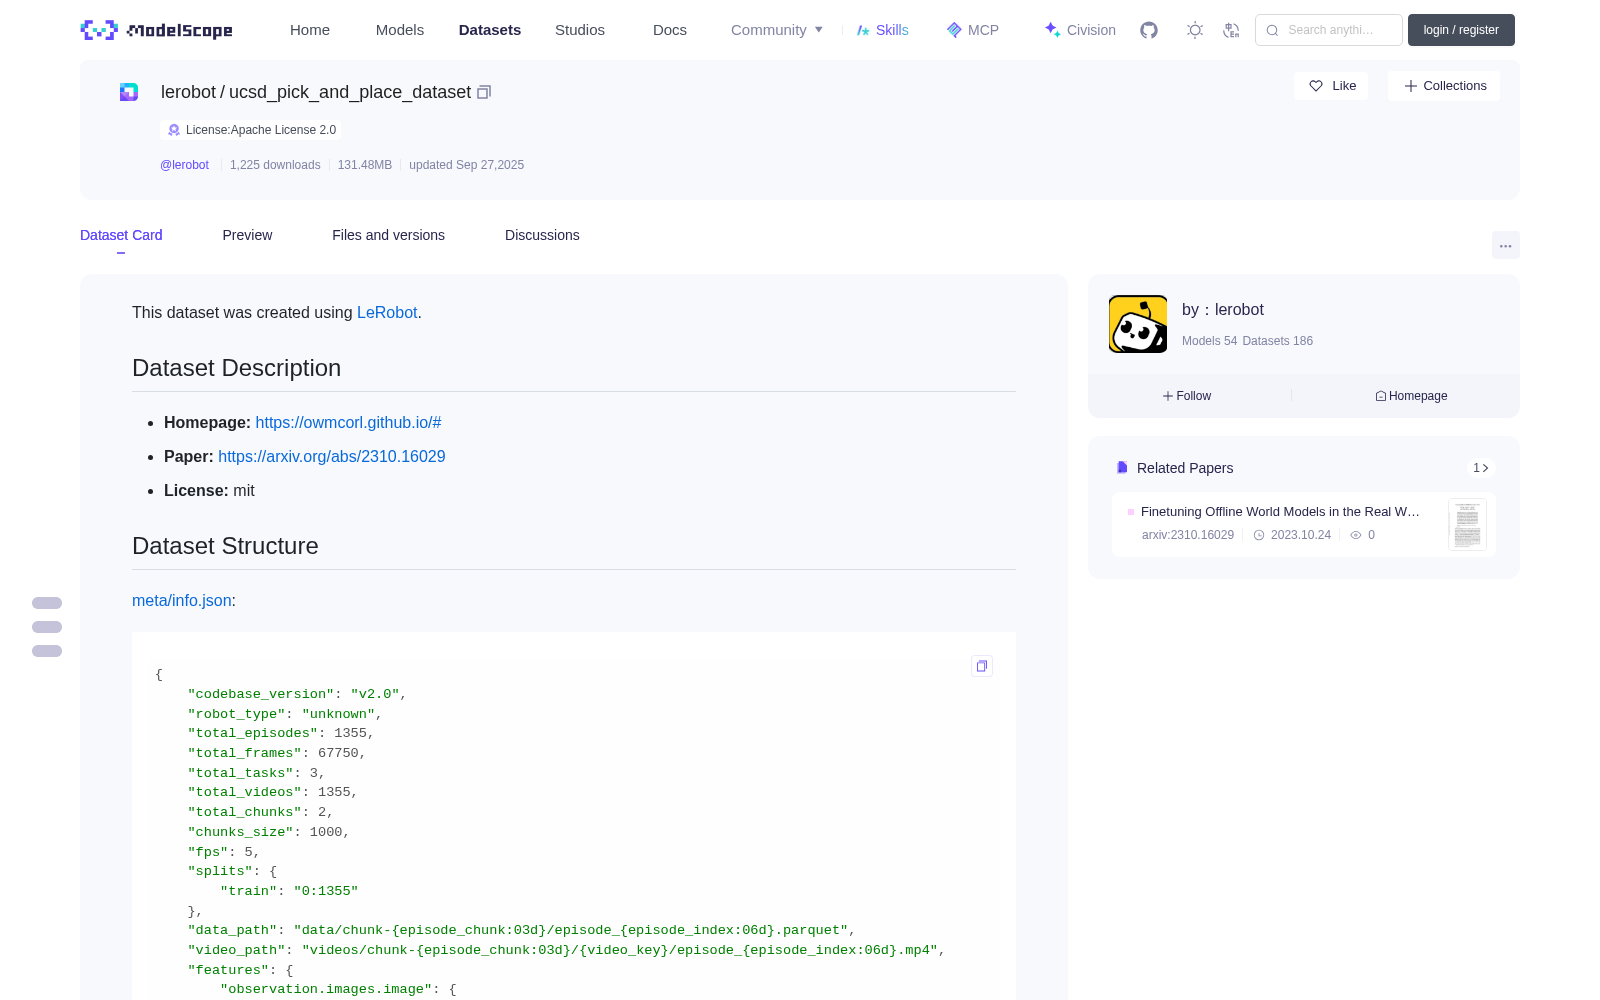1600x1000 pixels.
Task: Switch to Files and versions tab
Action: tap(388, 235)
